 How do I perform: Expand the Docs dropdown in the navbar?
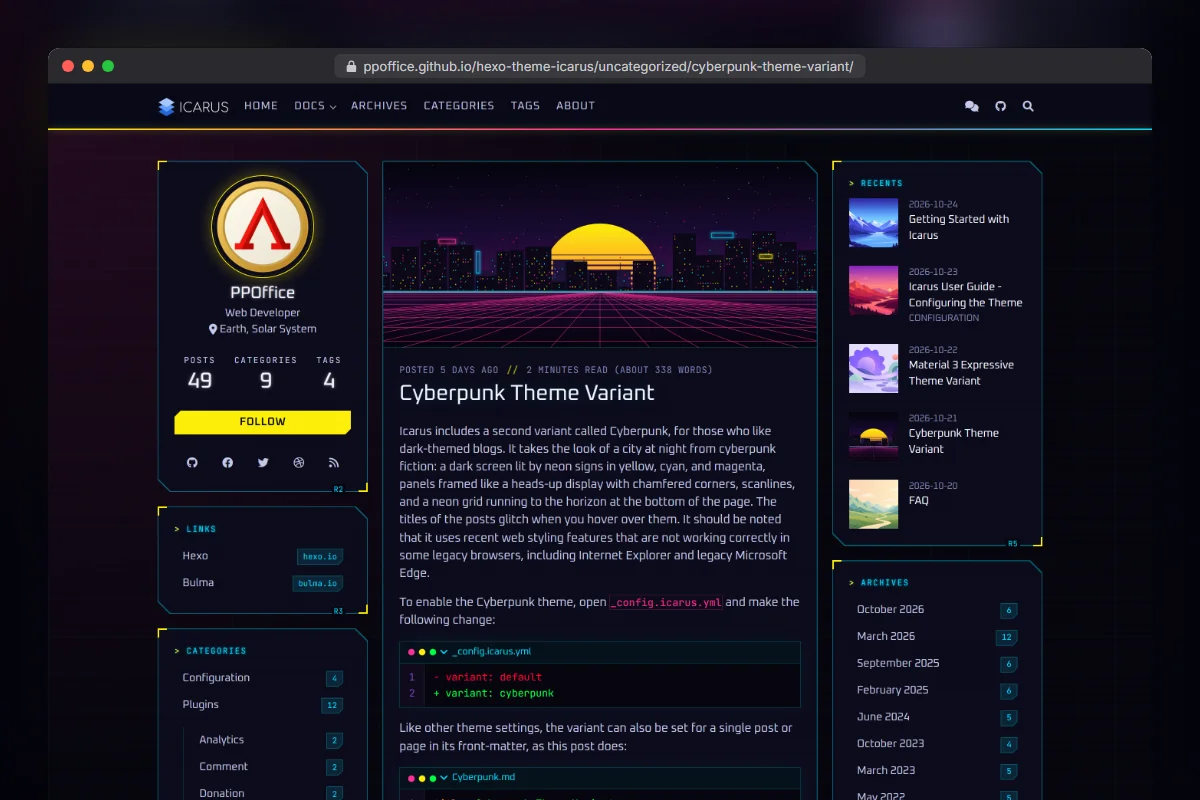(x=315, y=106)
